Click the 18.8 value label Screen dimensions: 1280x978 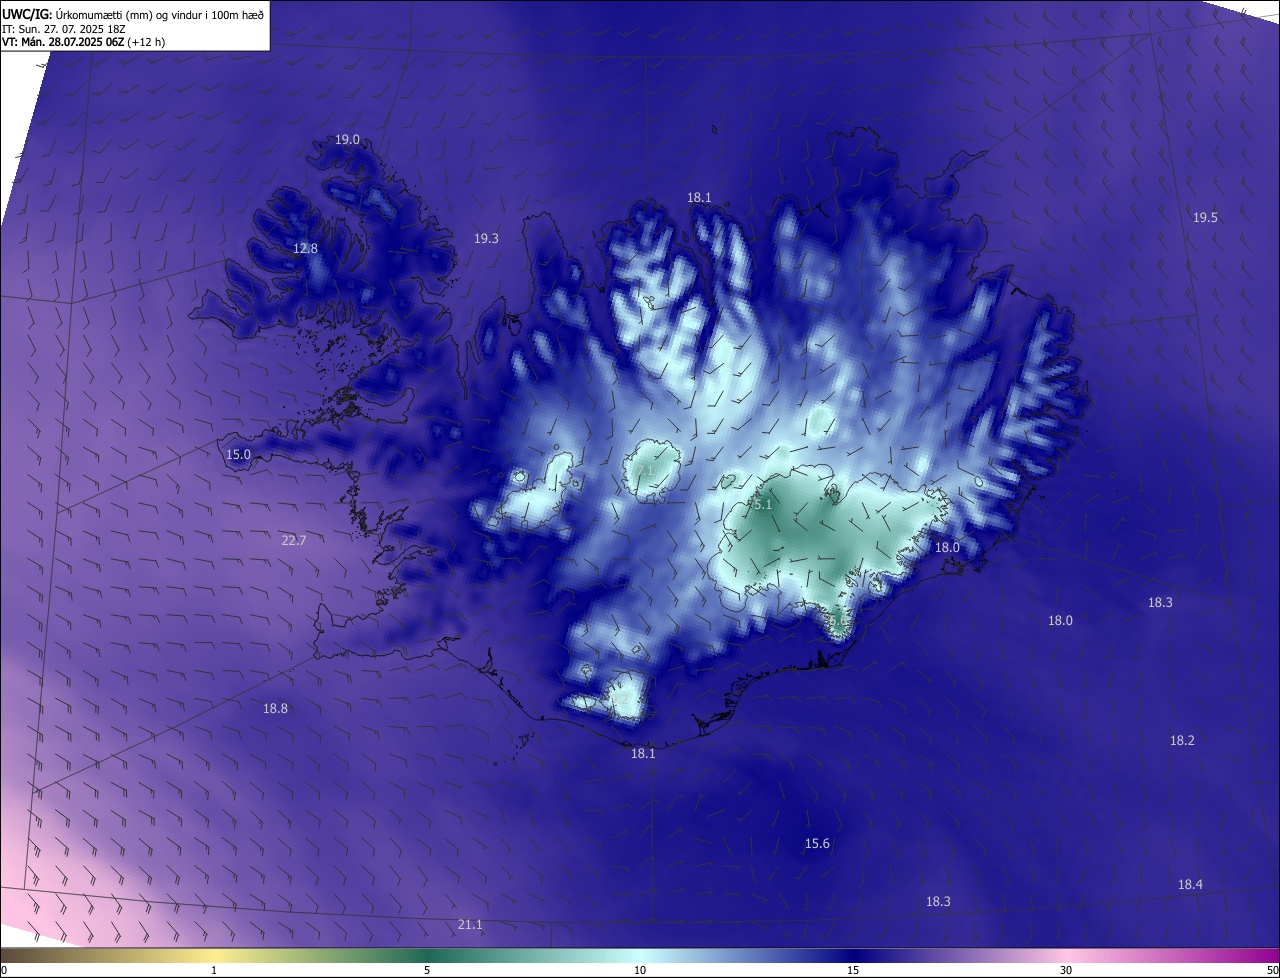point(275,708)
